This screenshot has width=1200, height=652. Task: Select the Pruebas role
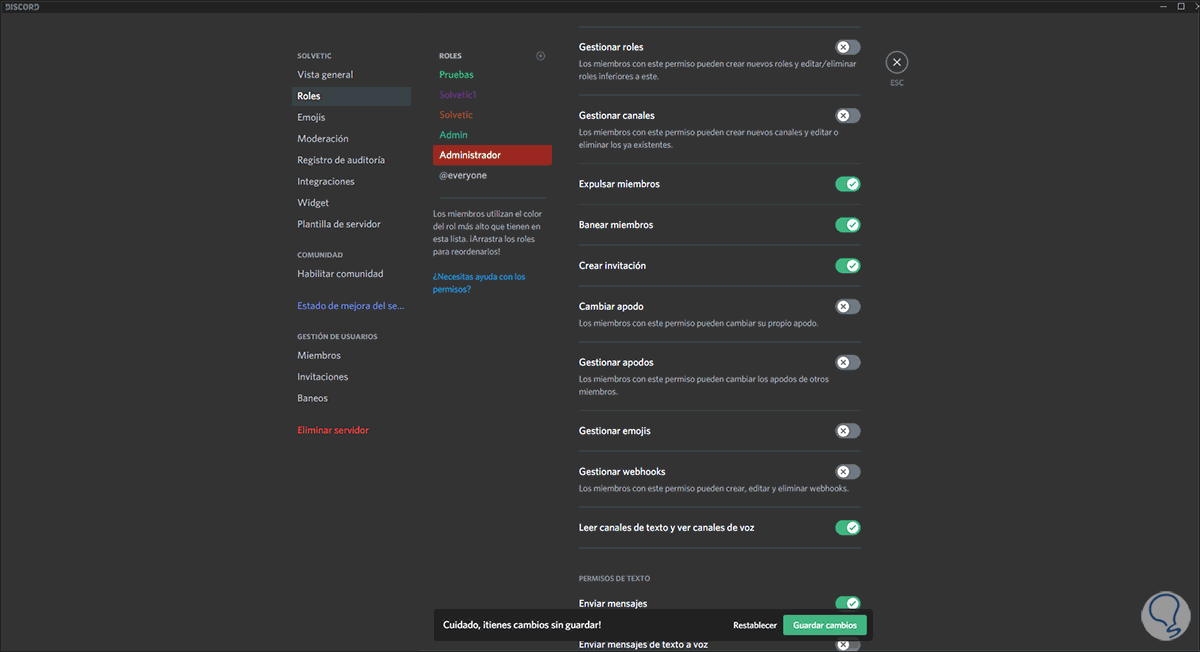pos(456,75)
